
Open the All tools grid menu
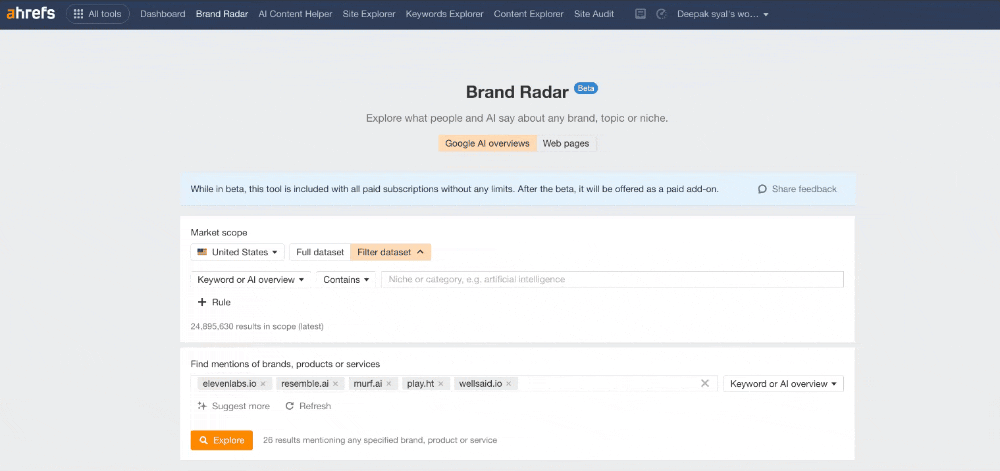pyautogui.click(x=98, y=14)
